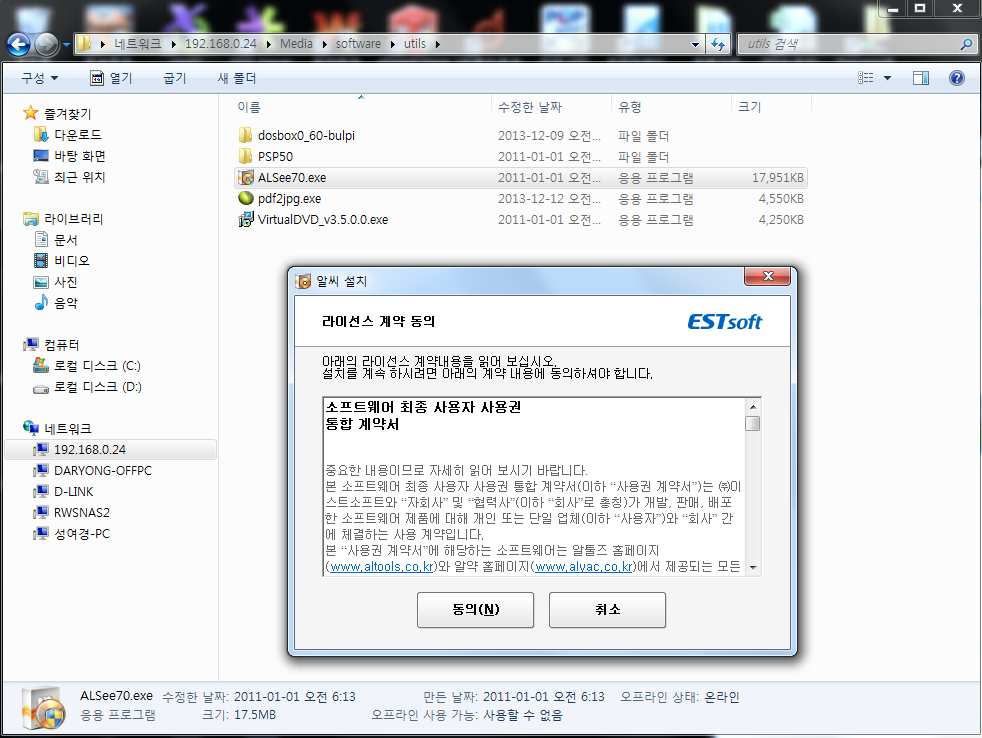Click the ESTsoft logo in the installer

coord(725,322)
